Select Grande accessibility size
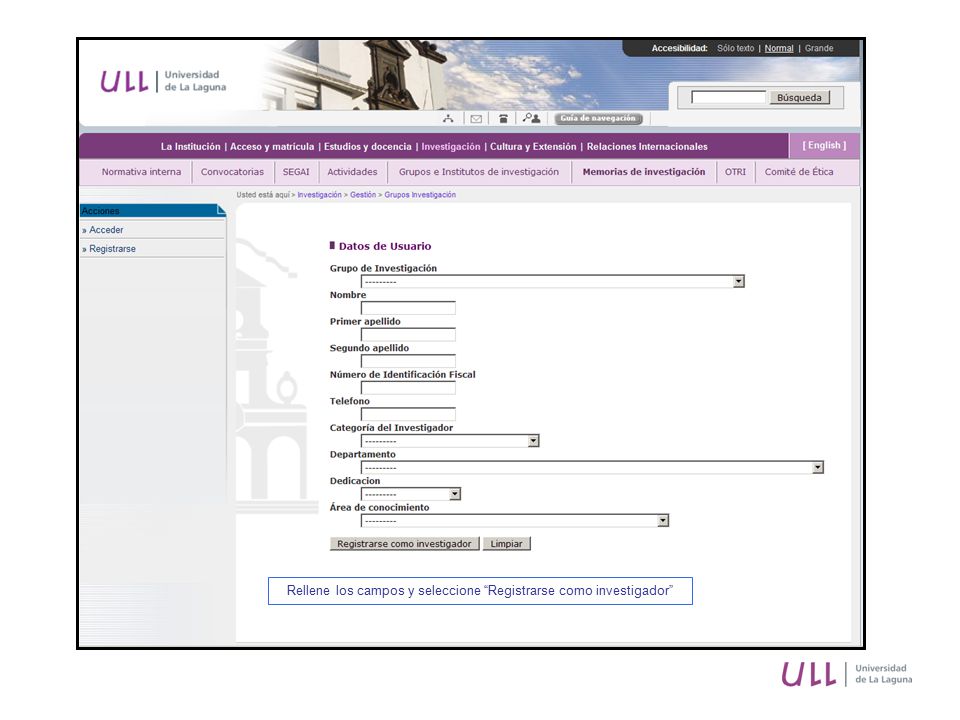The image size is (960, 720). click(819, 48)
